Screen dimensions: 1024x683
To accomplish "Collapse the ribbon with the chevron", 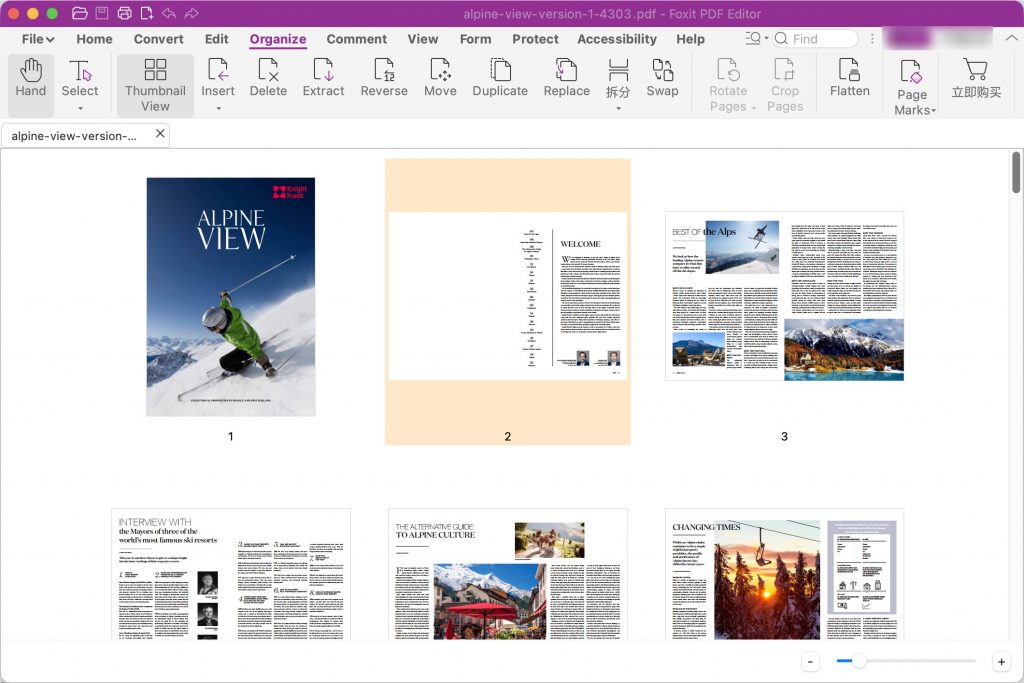I will tap(1011, 39).
